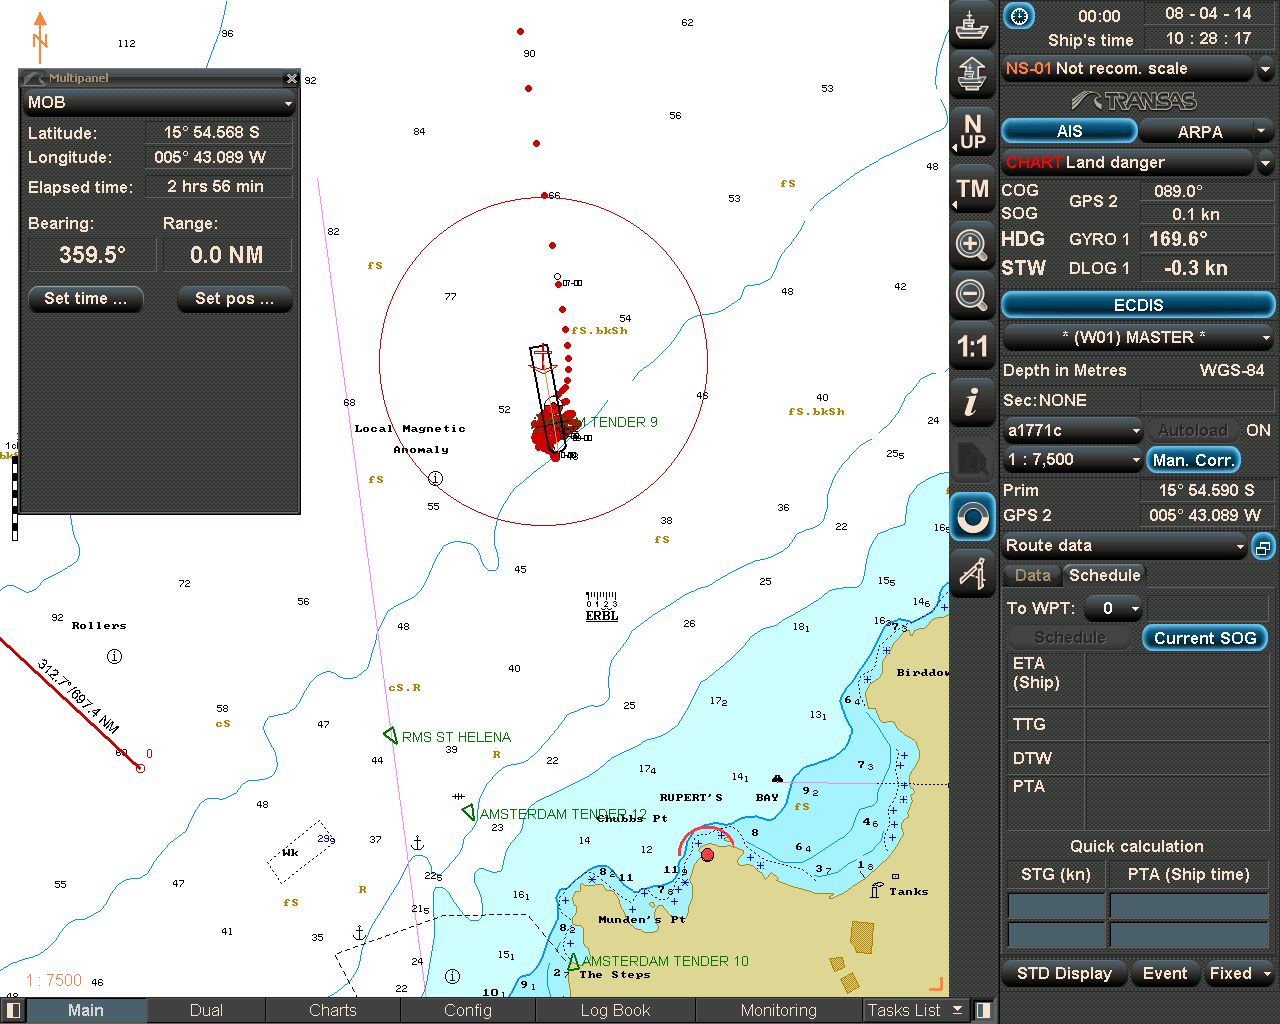Switch to the Charts tab
This screenshot has height=1024, width=1280.
point(332,1010)
